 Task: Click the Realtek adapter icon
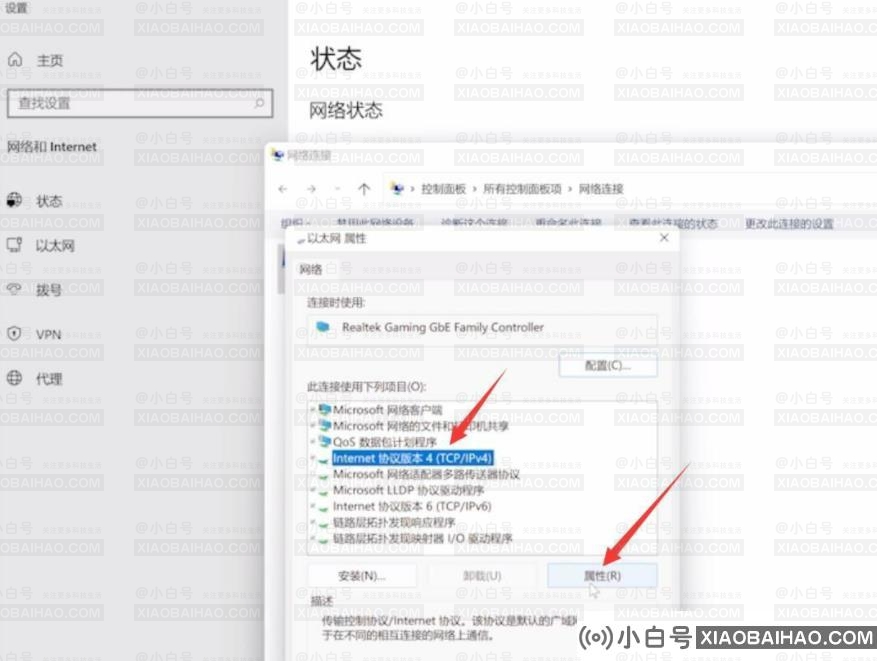[x=323, y=327]
